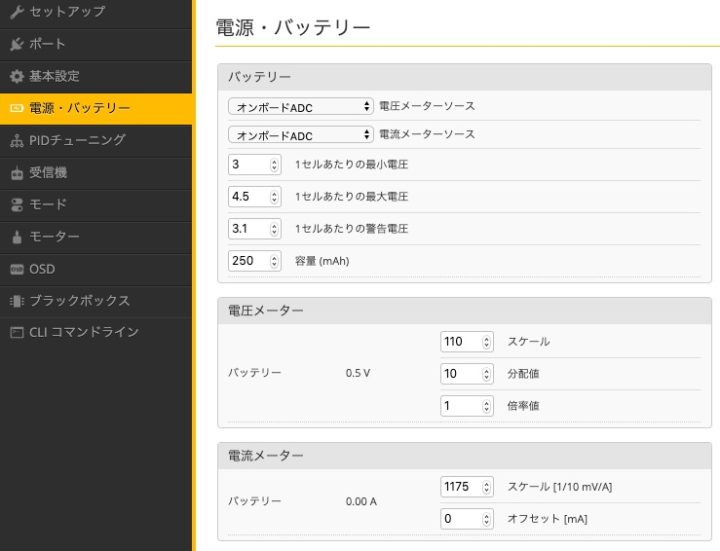Click the plug icon beside ポート
The width and height of the screenshot is (720, 551).
point(16,44)
